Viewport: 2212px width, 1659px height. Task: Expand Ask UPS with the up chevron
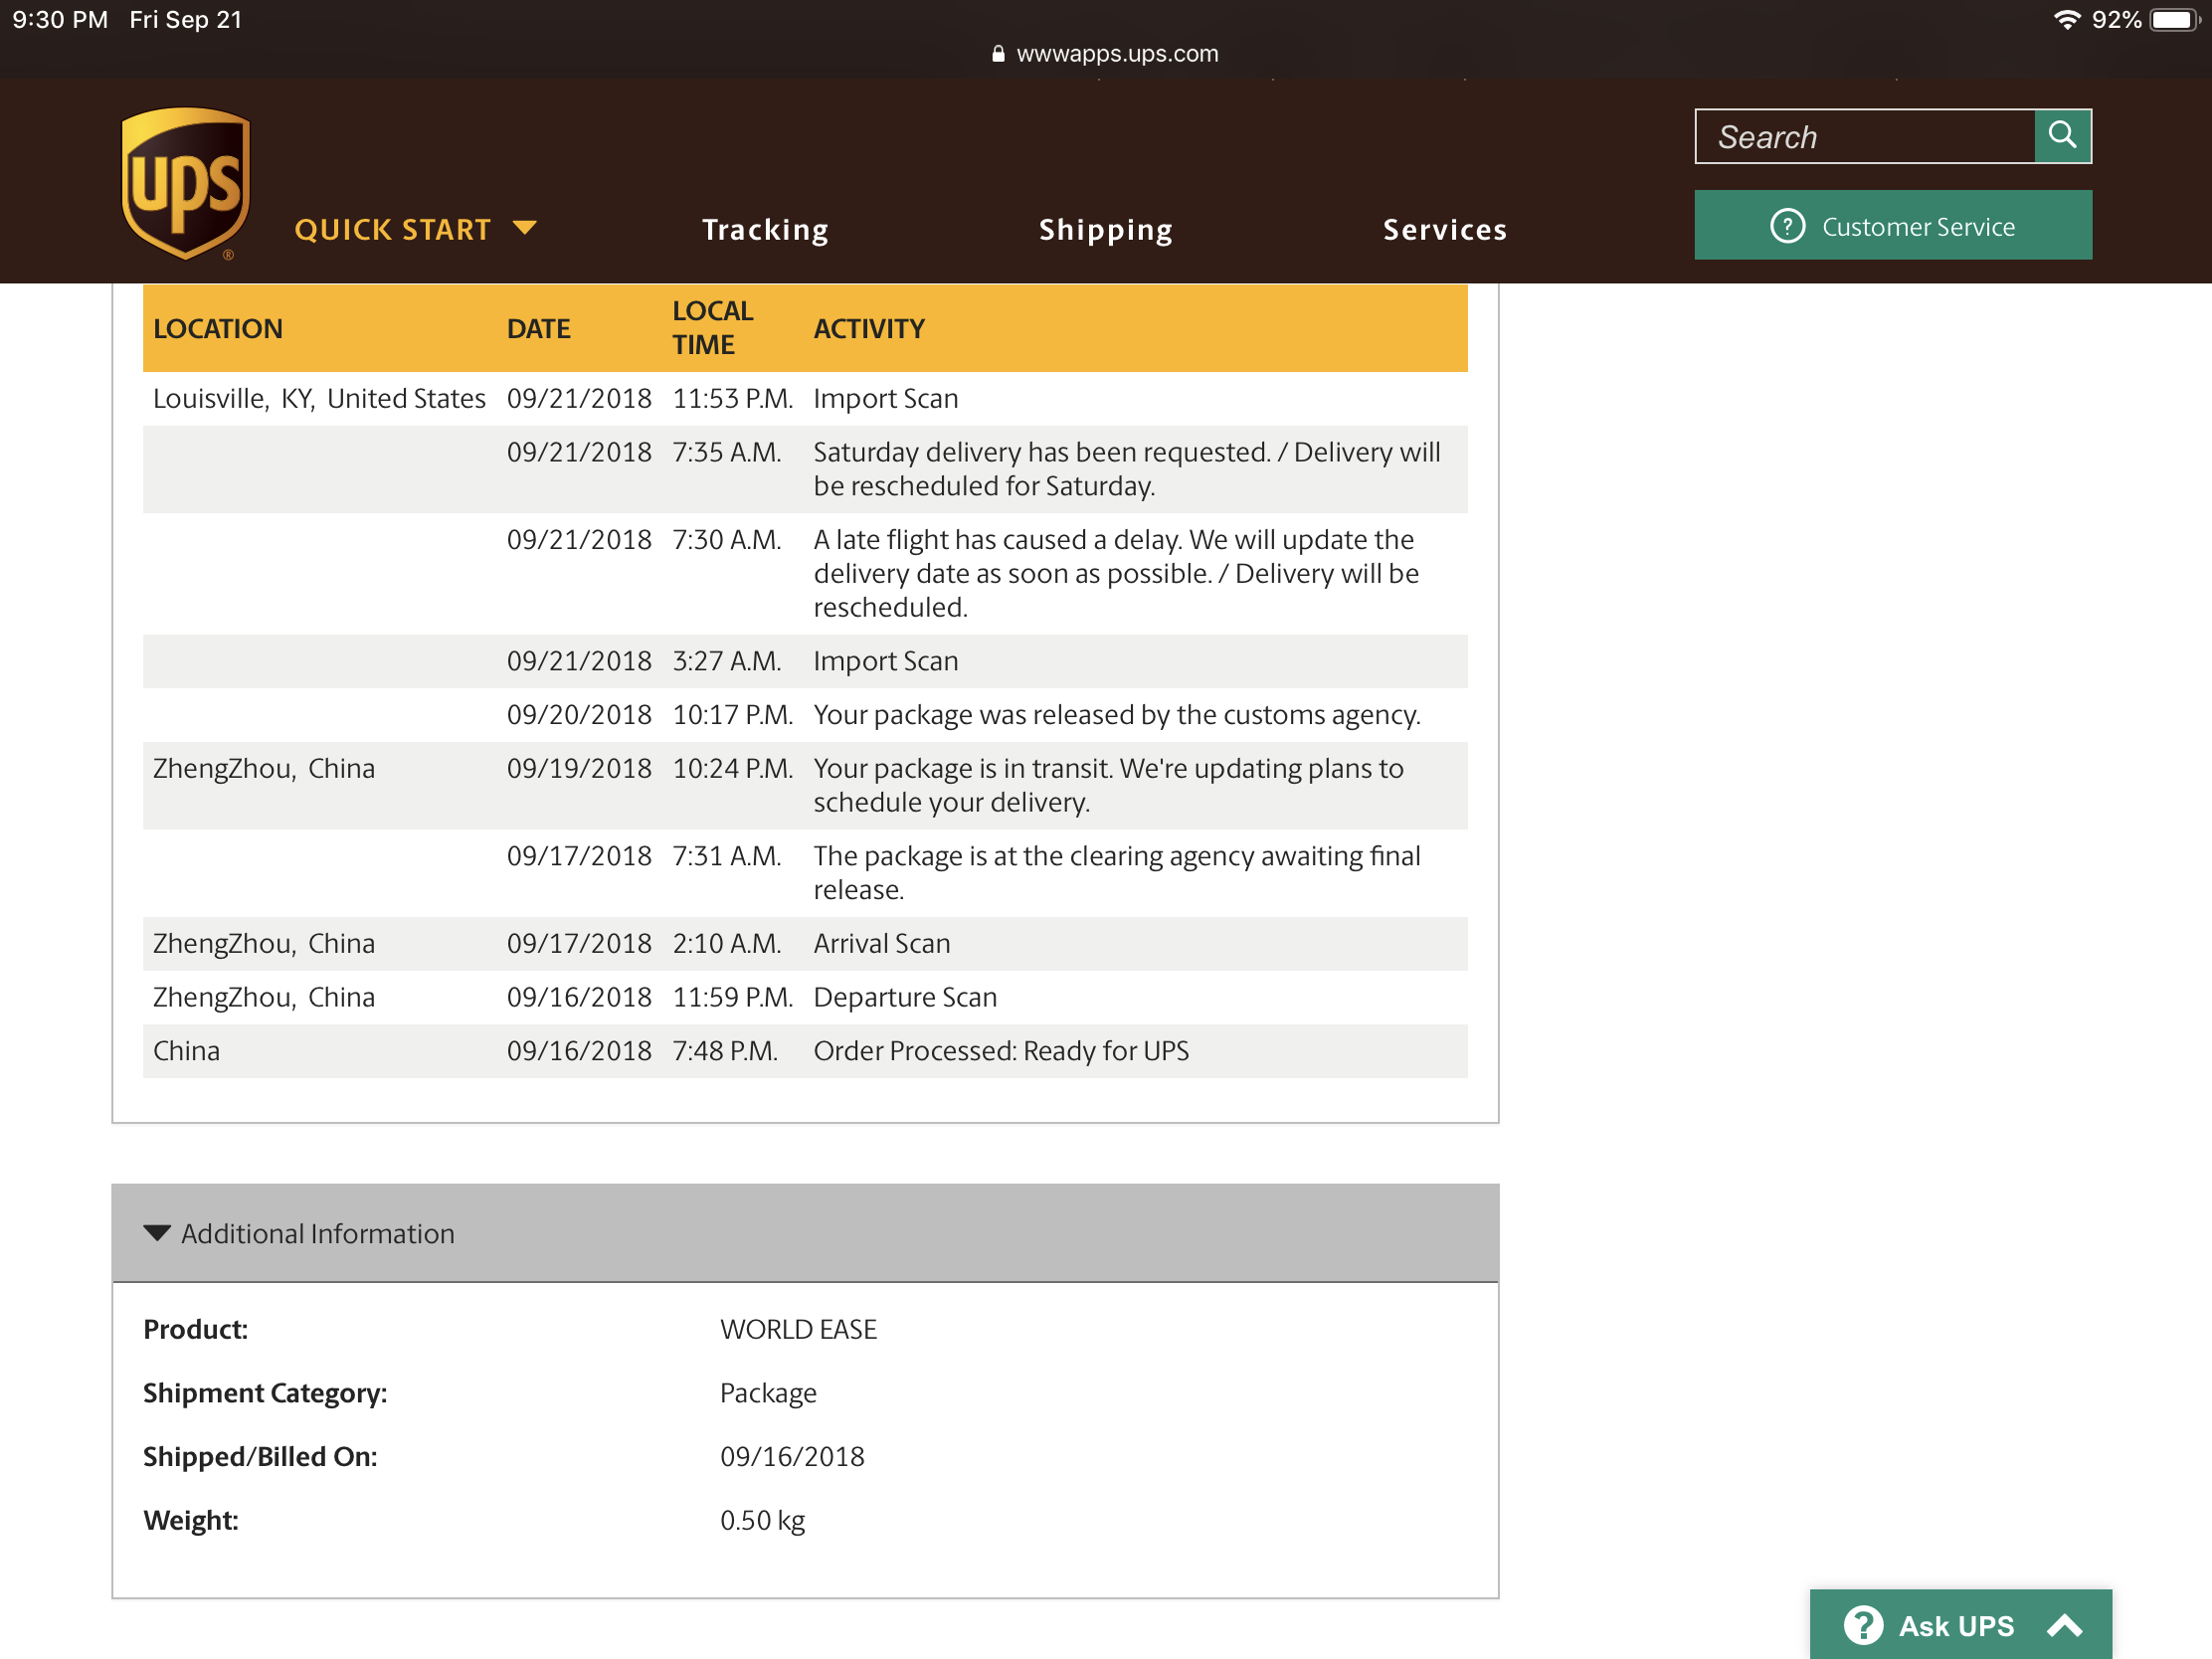(2065, 1626)
